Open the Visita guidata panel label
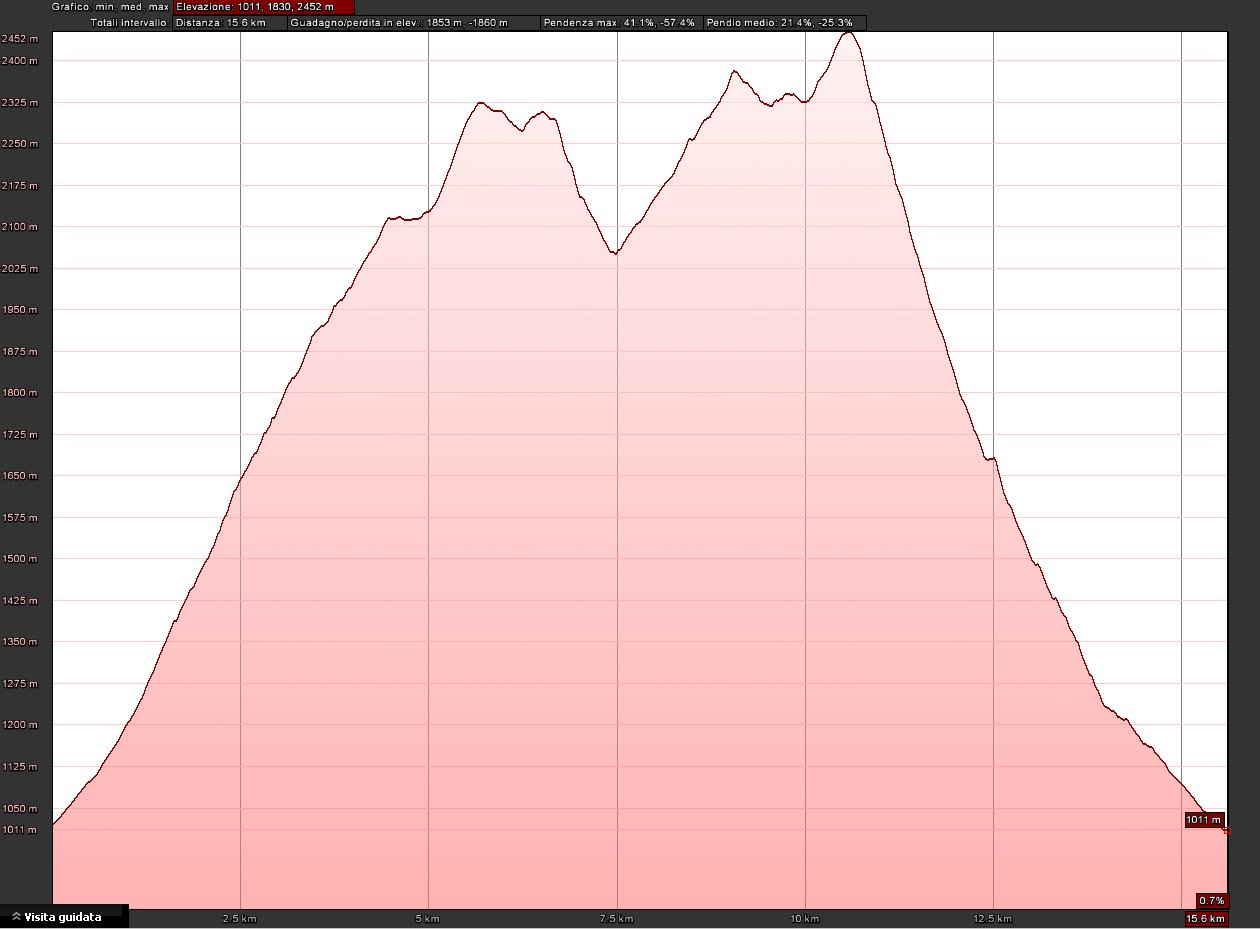The width and height of the screenshot is (1260, 929). pos(62,917)
